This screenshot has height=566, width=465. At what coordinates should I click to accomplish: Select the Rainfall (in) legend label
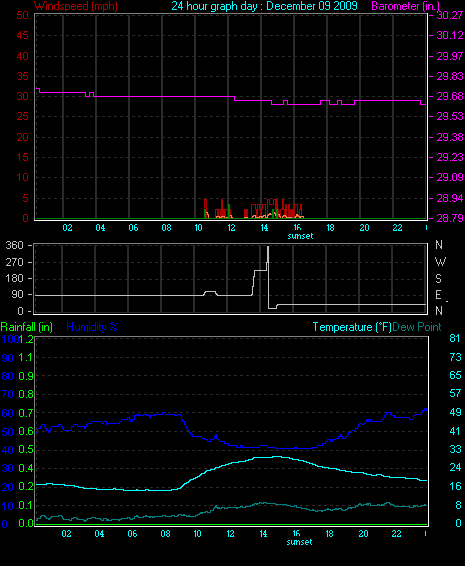[x=27, y=327]
